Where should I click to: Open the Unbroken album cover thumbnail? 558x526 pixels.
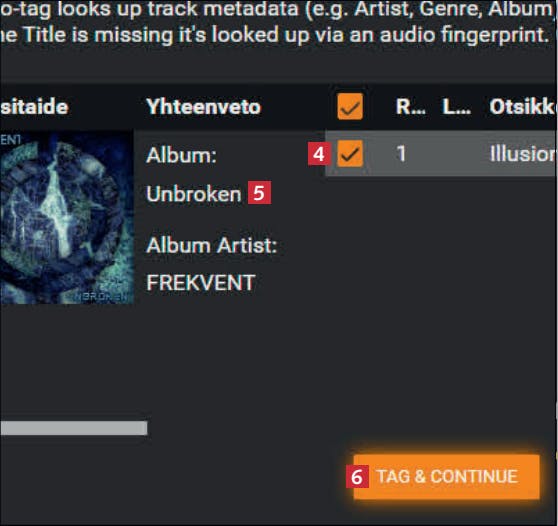67,217
